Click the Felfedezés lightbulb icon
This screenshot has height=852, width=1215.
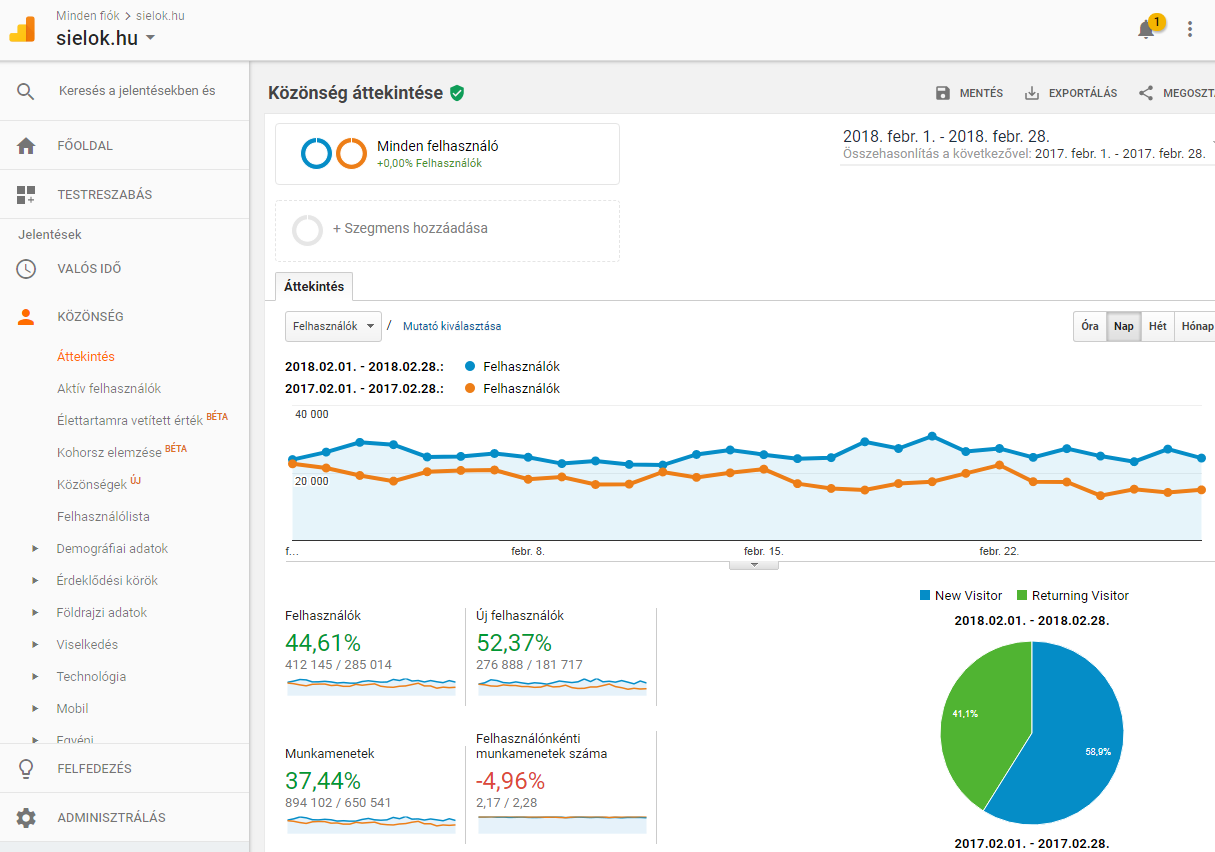pos(27,768)
